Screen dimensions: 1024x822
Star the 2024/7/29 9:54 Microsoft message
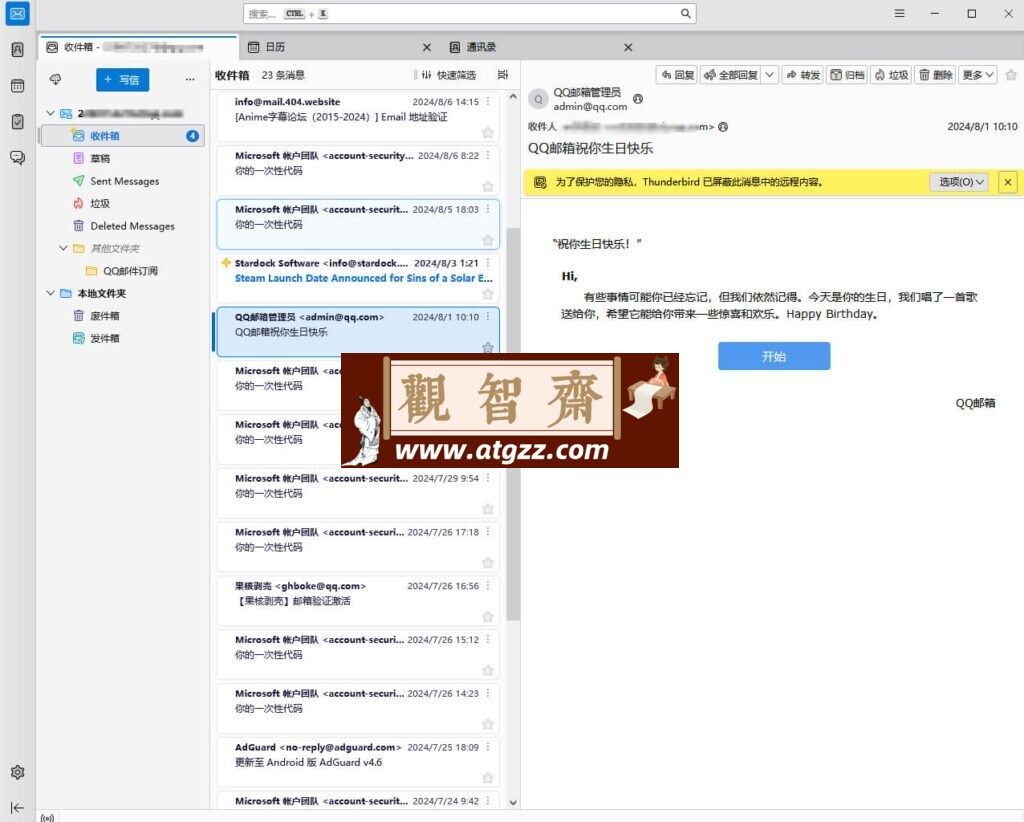(488, 509)
